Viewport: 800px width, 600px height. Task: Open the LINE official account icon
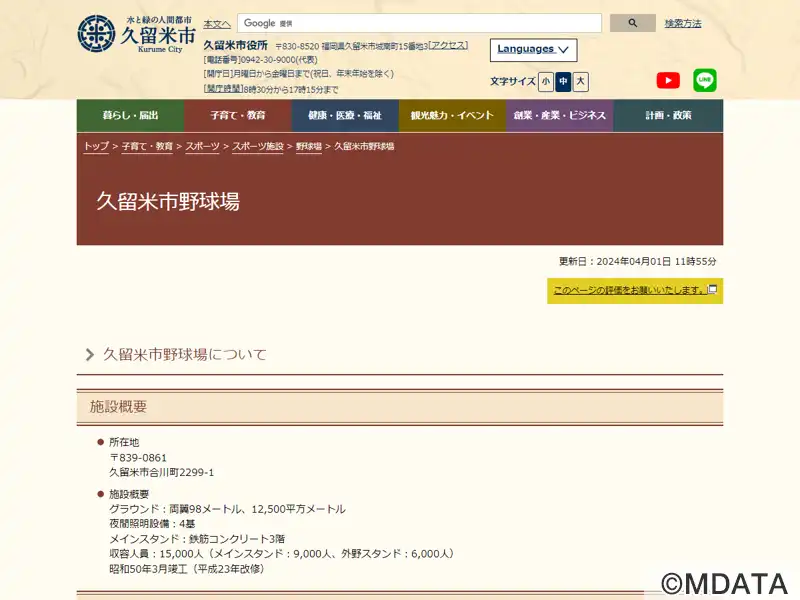705,81
